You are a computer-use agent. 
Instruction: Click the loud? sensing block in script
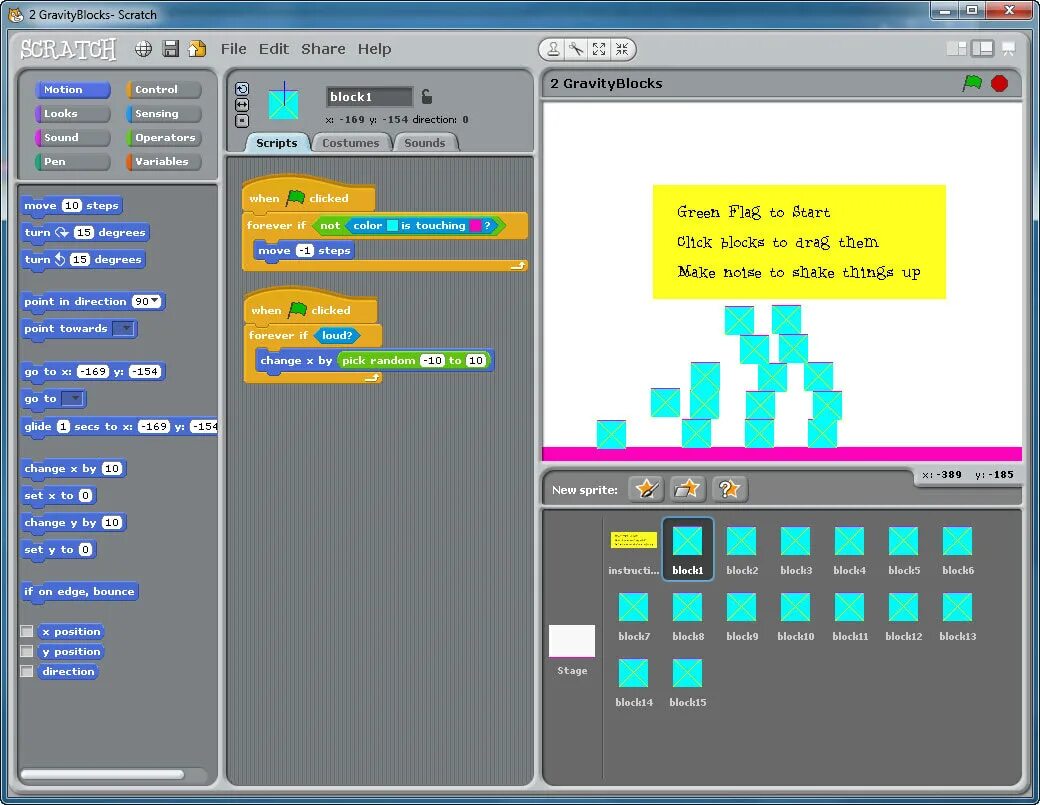(337, 336)
